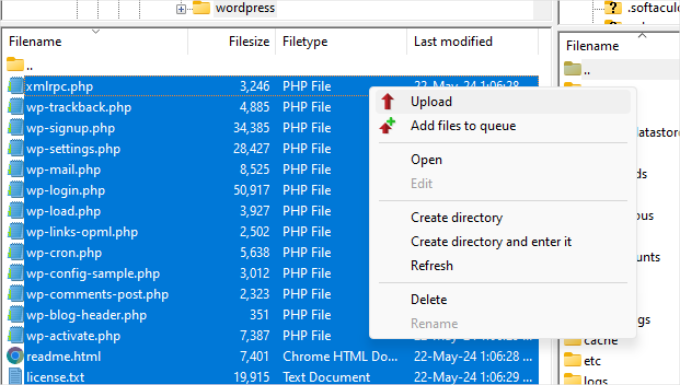This screenshot has width=680, height=385.
Task: Select the wp-trackback.php filename
Action: (79, 107)
